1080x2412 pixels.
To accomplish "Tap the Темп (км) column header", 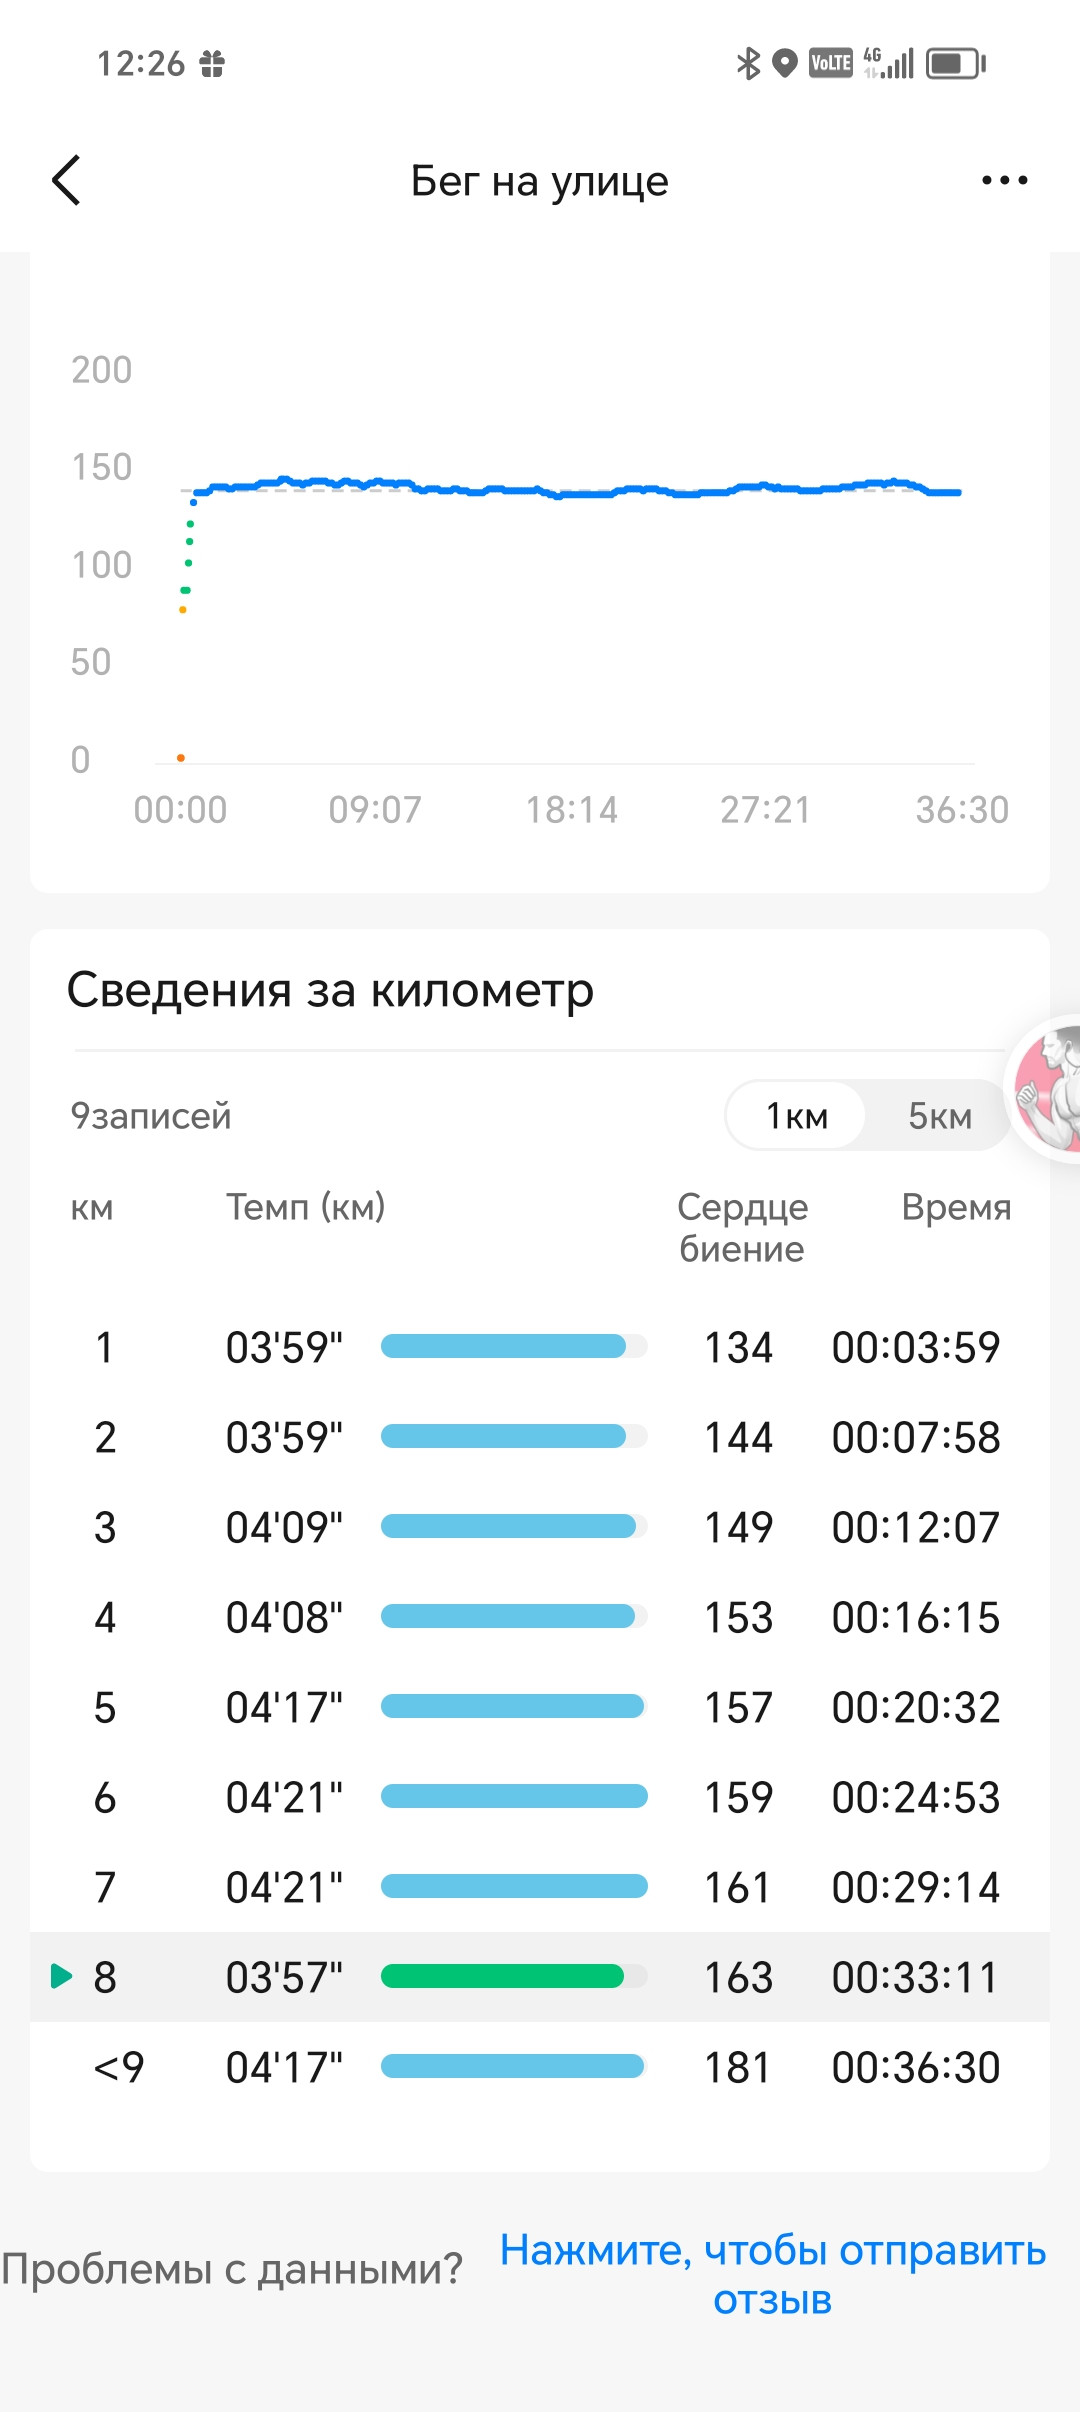I will point(305,1207).
